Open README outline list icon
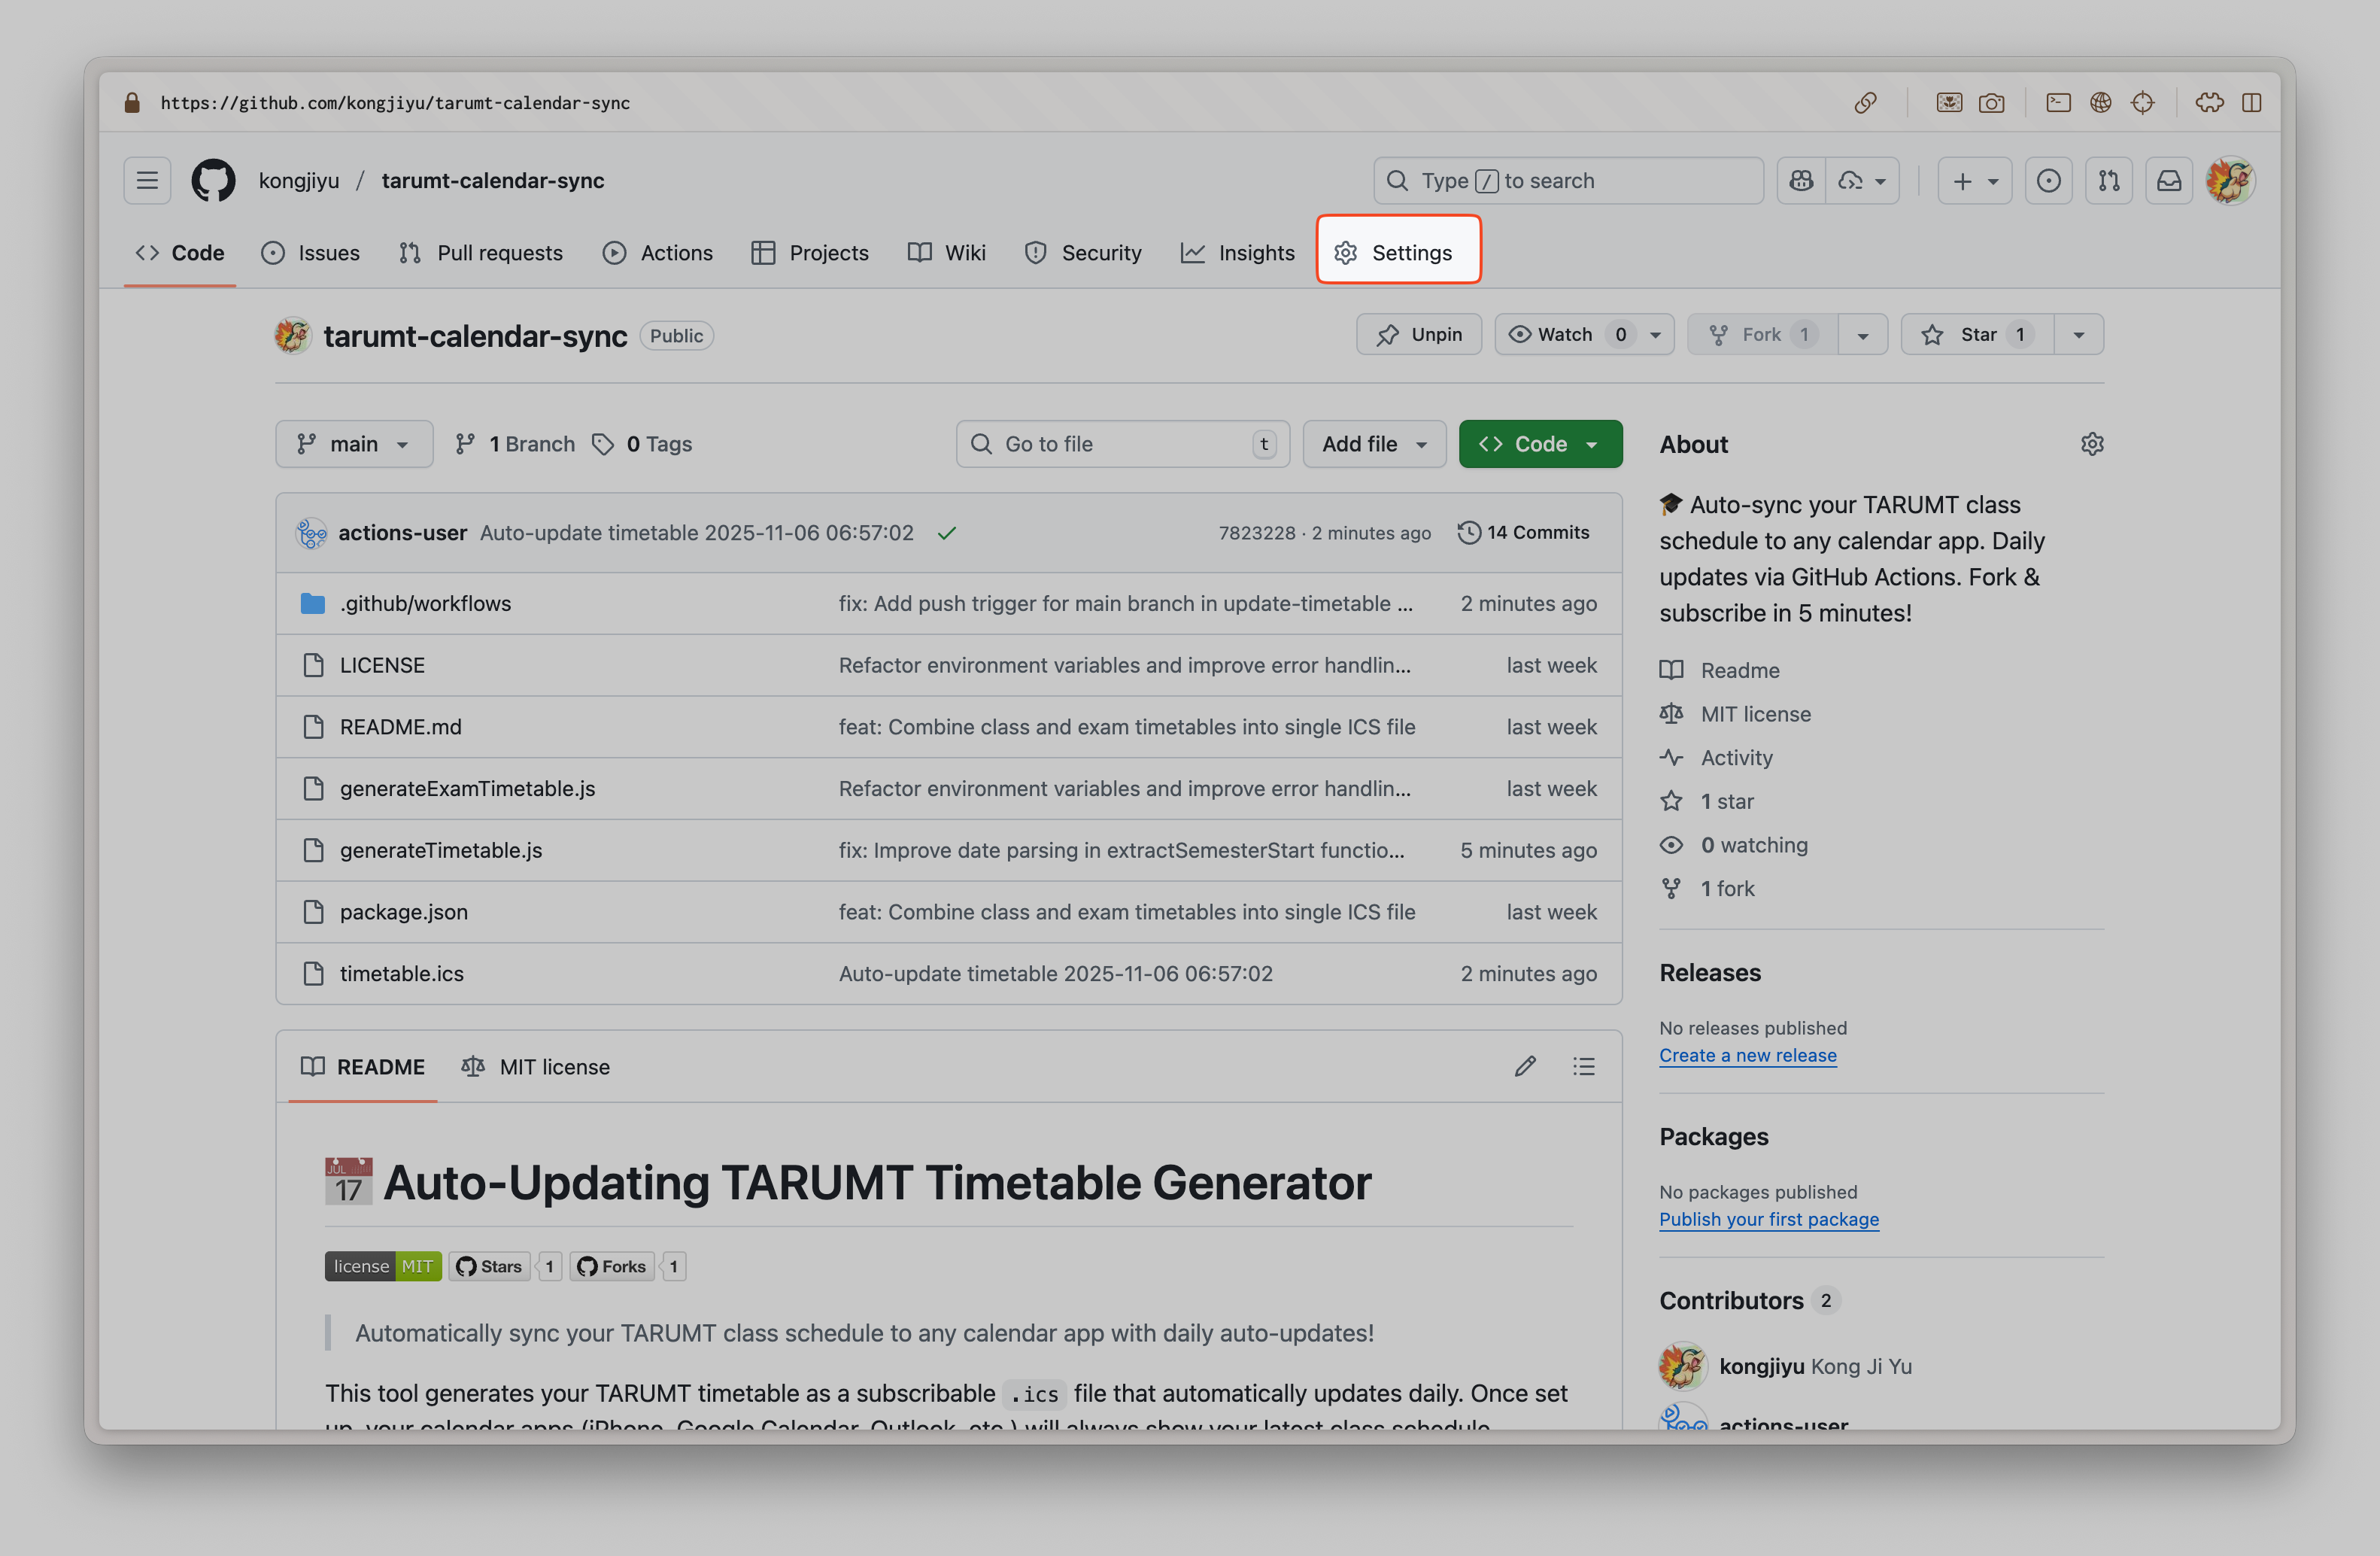 click(1583, 1067)
